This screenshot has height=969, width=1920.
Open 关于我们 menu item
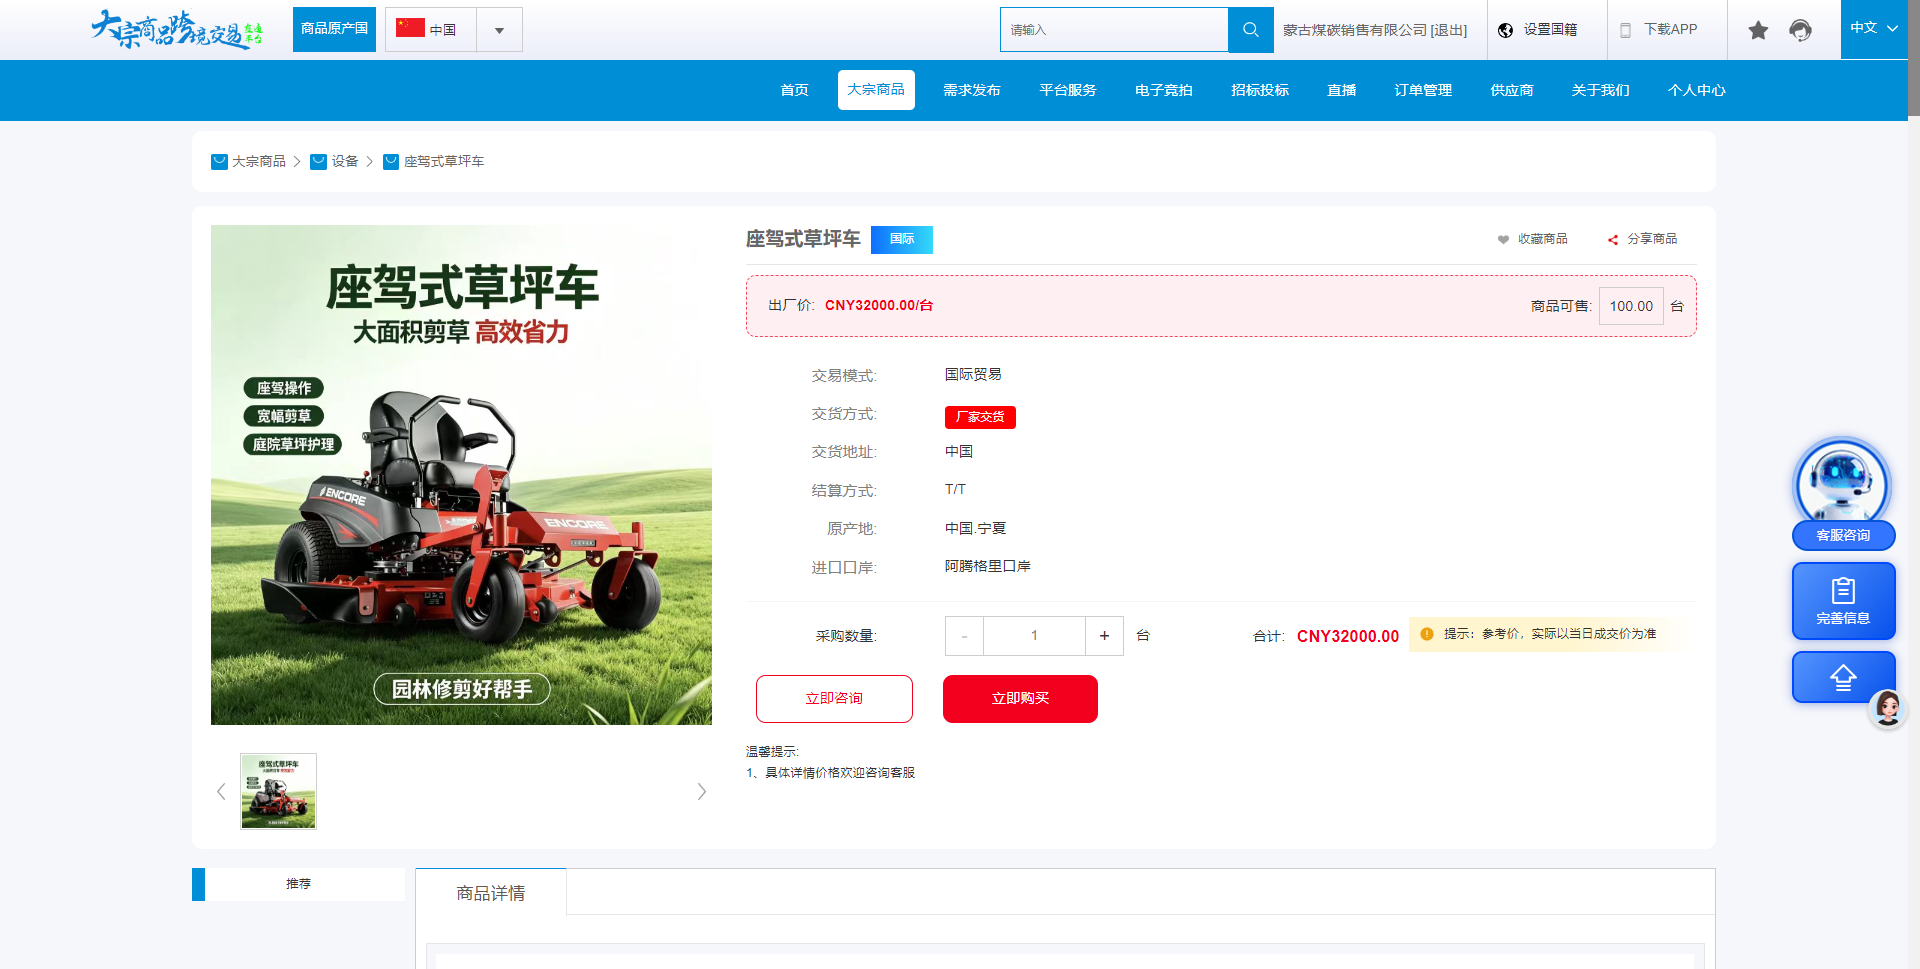1600,90
